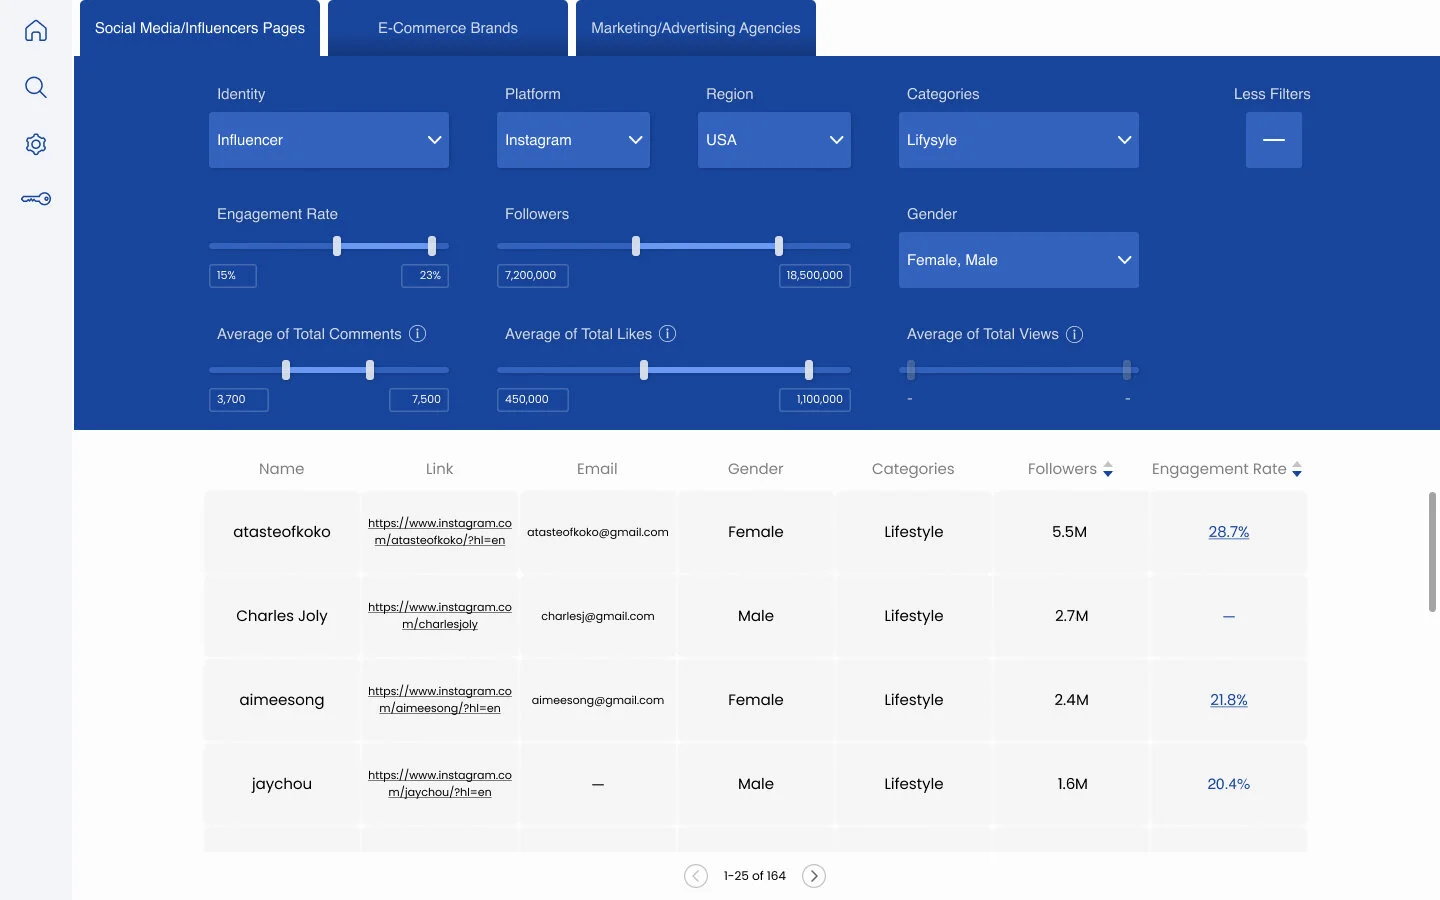Open the Gender dropdown showing Female, Male
Viewport: 1440px width, 900px height.
click(x=1019, y=260)
